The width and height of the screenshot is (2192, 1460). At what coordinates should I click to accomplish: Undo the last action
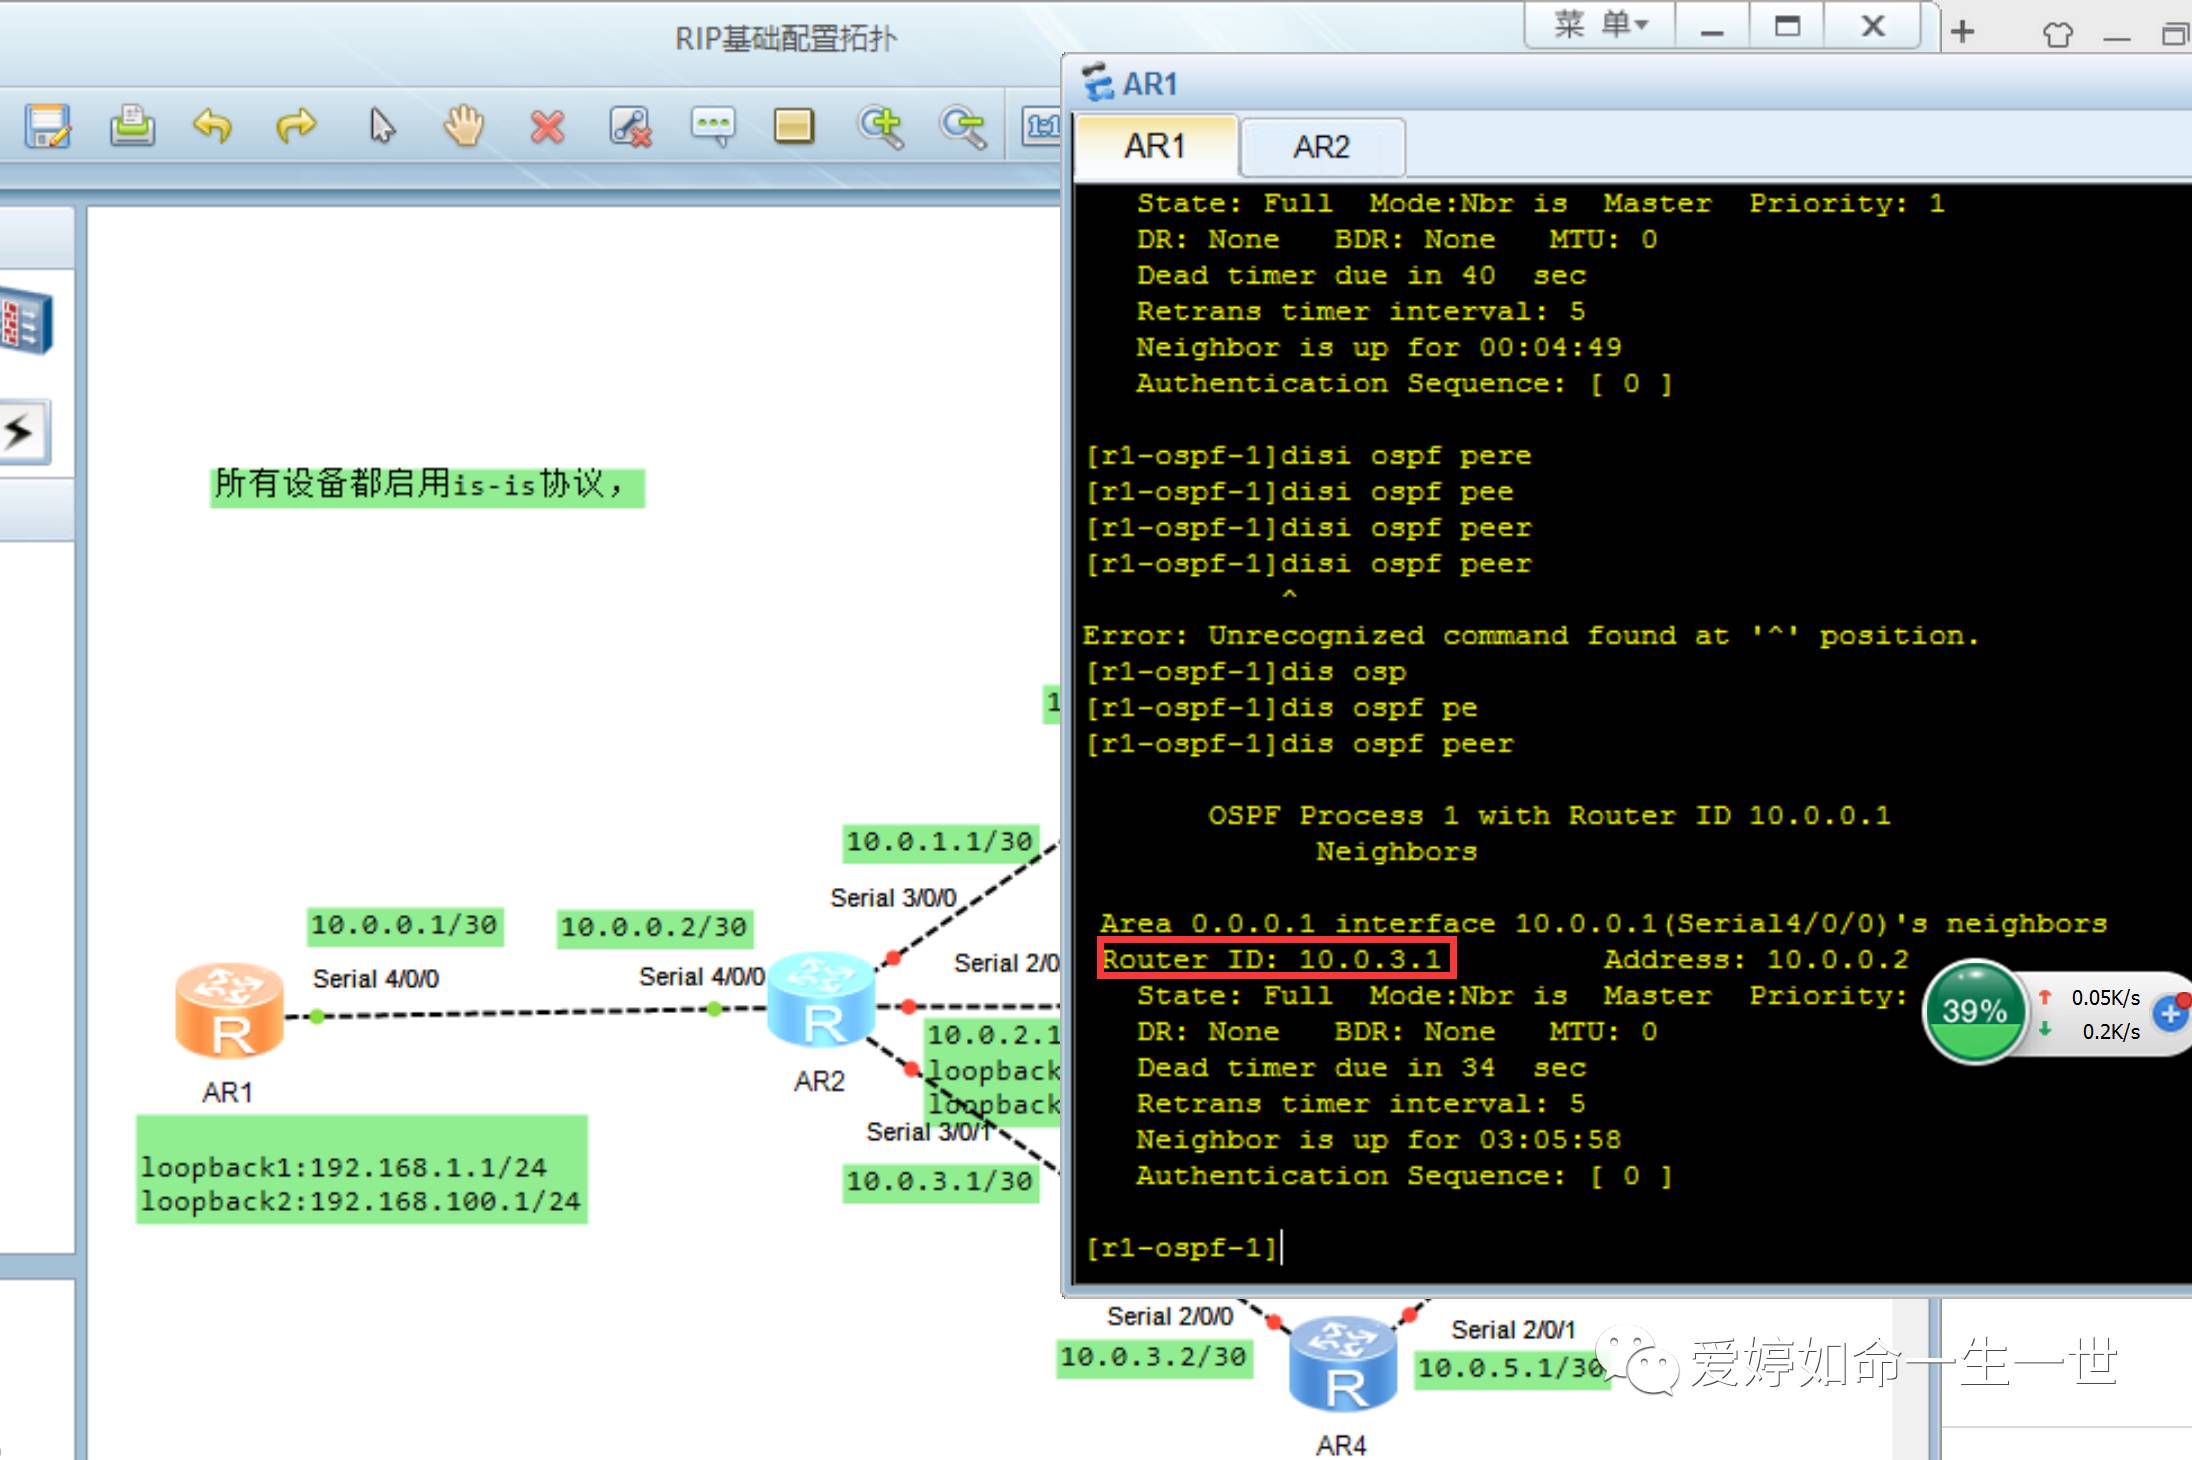[212, 127]
